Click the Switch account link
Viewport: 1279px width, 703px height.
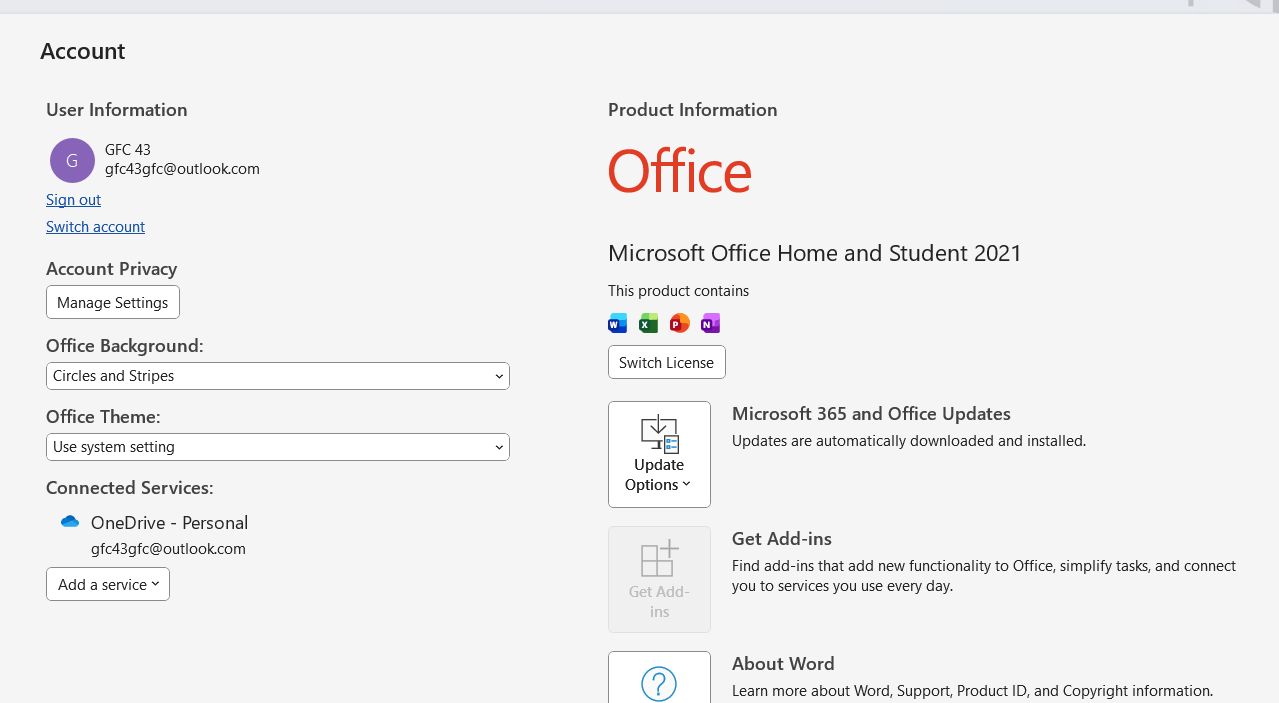coord(95,227)
